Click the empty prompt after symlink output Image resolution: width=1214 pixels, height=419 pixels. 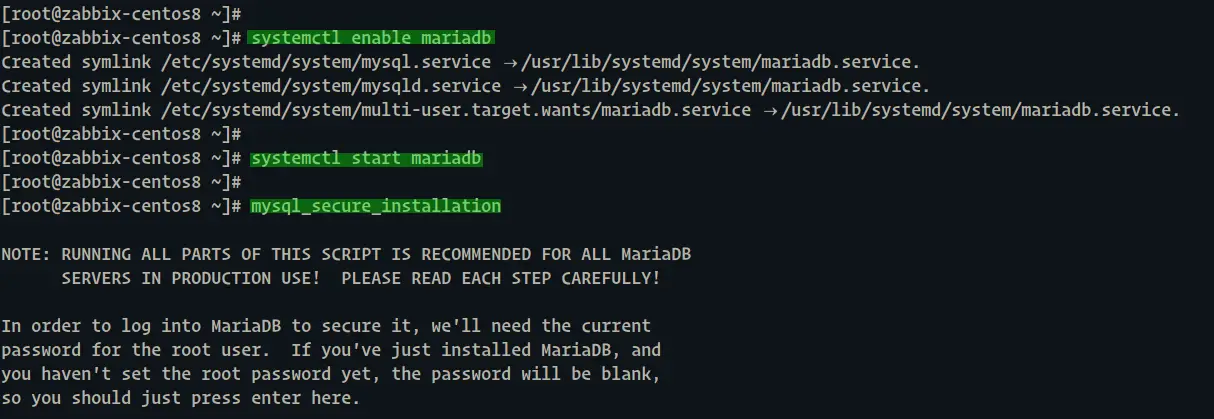(121, 134)
